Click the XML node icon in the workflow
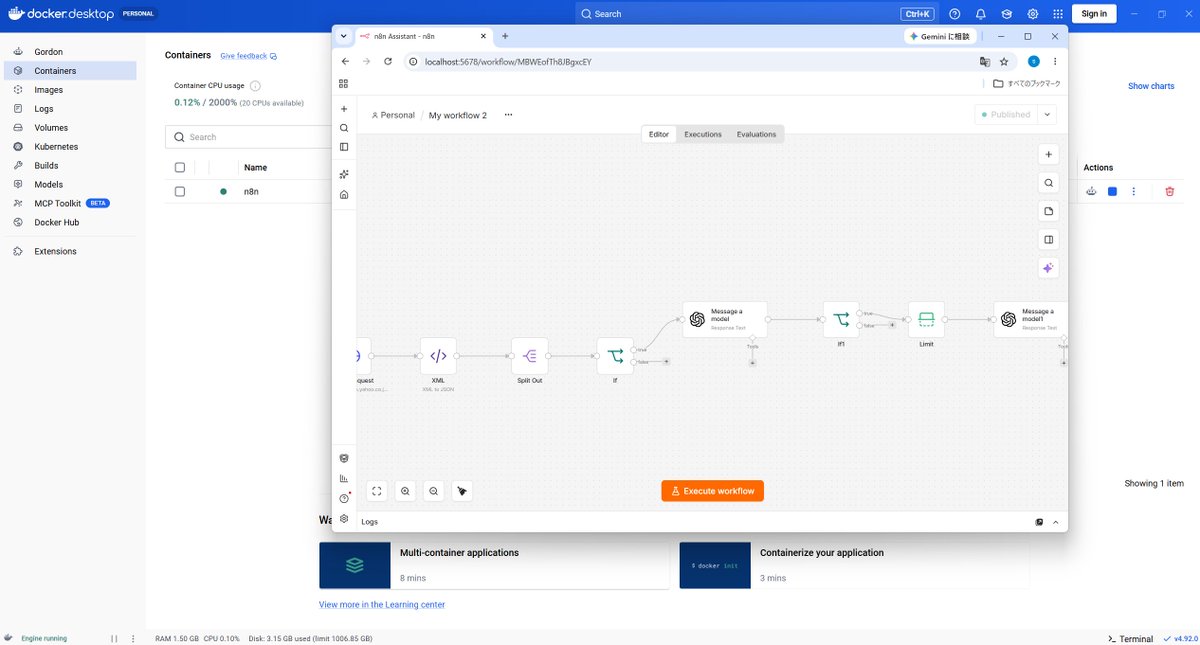The width and height of the screenshot is (1200, 645). coord(438,355)
